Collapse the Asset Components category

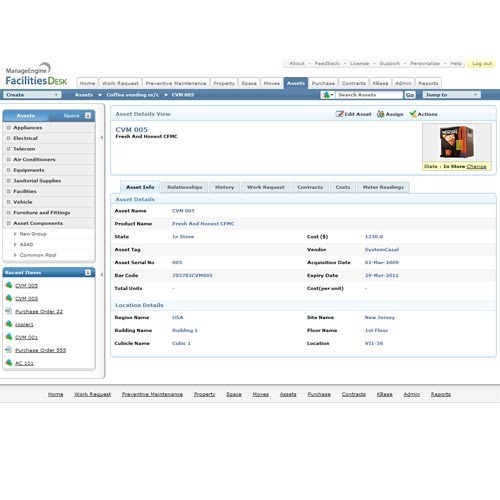pyautogui.click(x=9, y=223)
